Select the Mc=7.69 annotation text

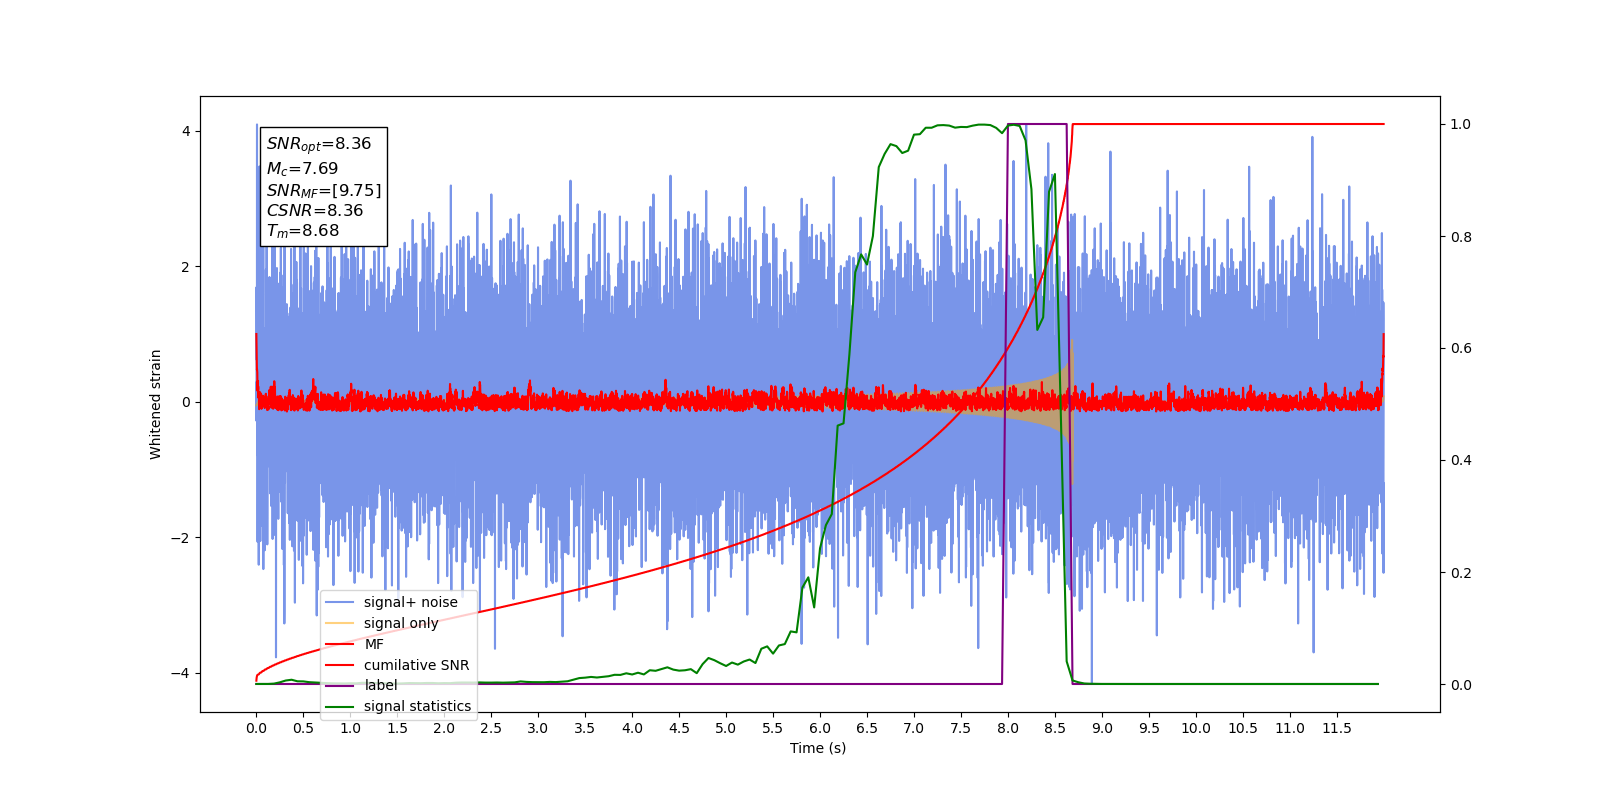(x=302, y=169)
